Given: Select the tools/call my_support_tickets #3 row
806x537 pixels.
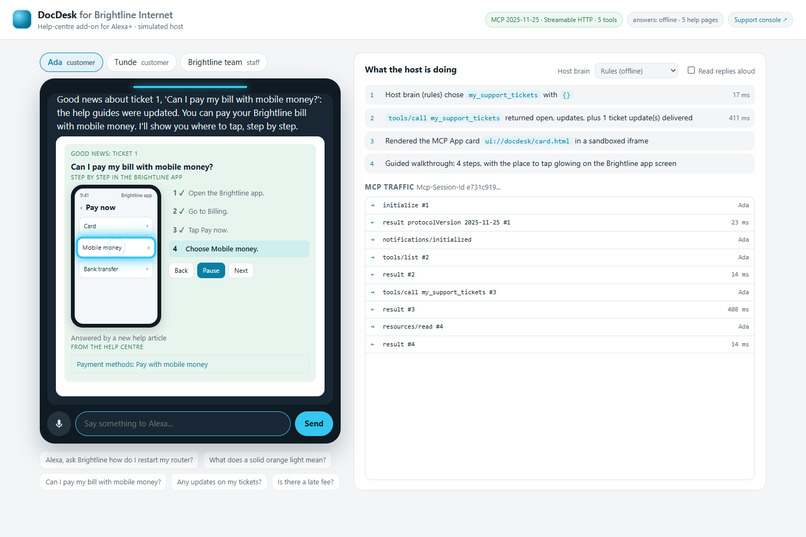Looking at the screenshot, I should point(559,292).
